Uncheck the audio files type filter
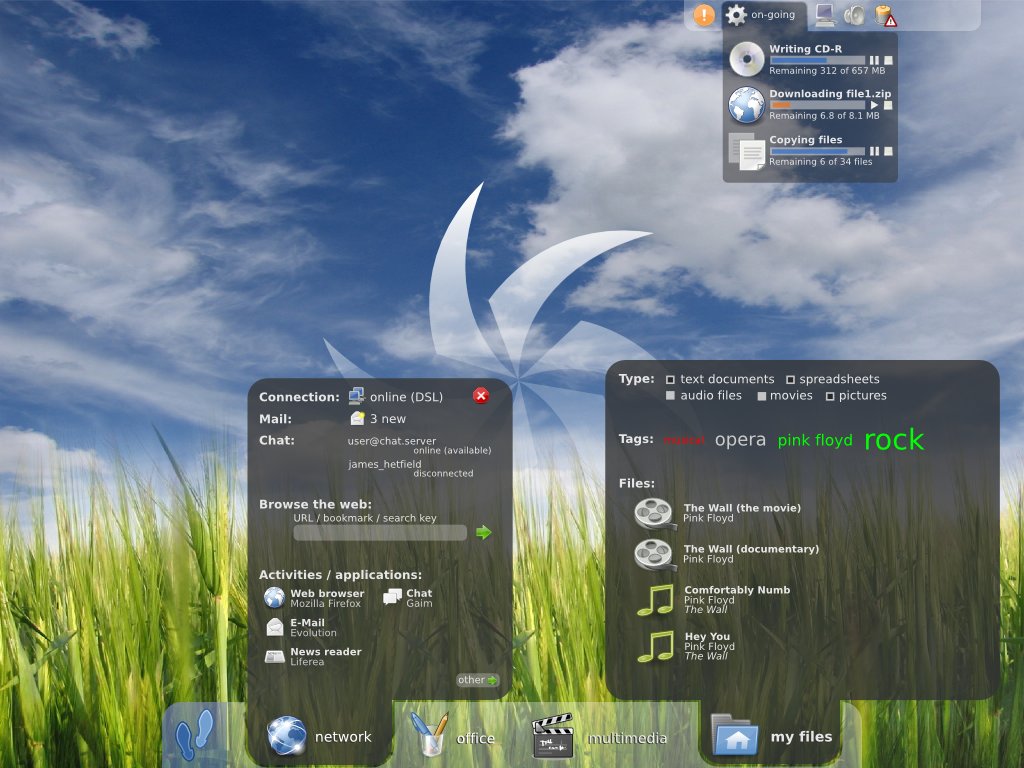Viewport: 1024px width, 768px height. (671, 396)
